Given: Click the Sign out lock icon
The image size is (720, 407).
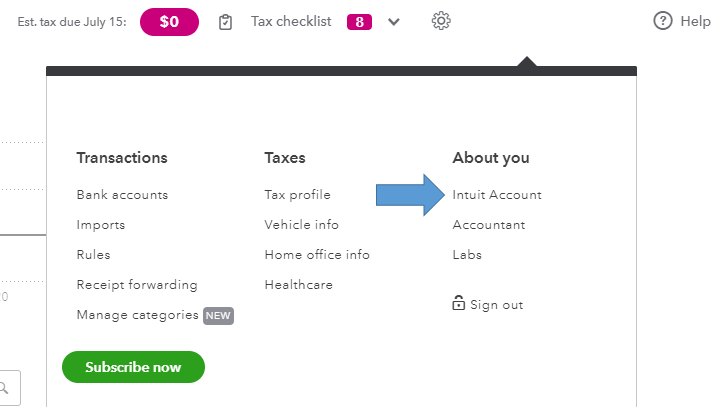Looking at the screenshot, I should (459, 304).
